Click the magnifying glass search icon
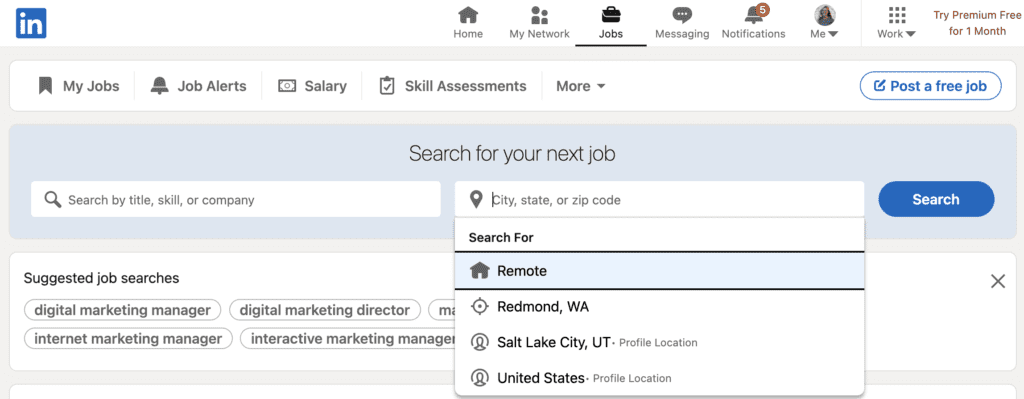The image size is (1024, 399). (53, 199)
